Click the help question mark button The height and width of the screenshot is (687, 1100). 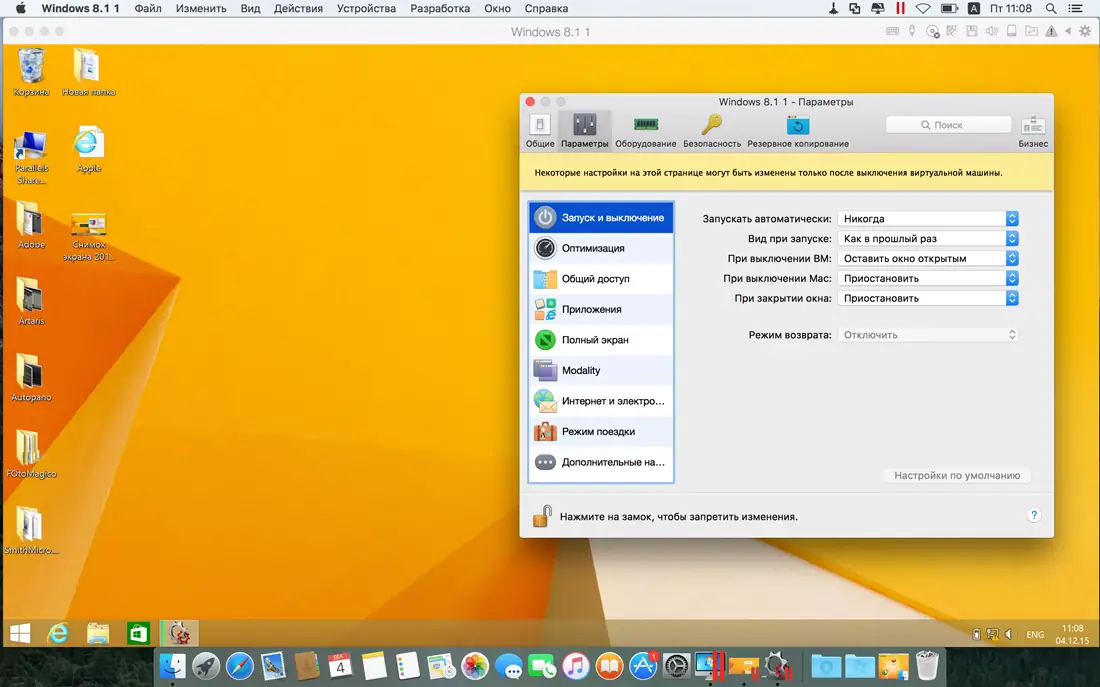1034,516
